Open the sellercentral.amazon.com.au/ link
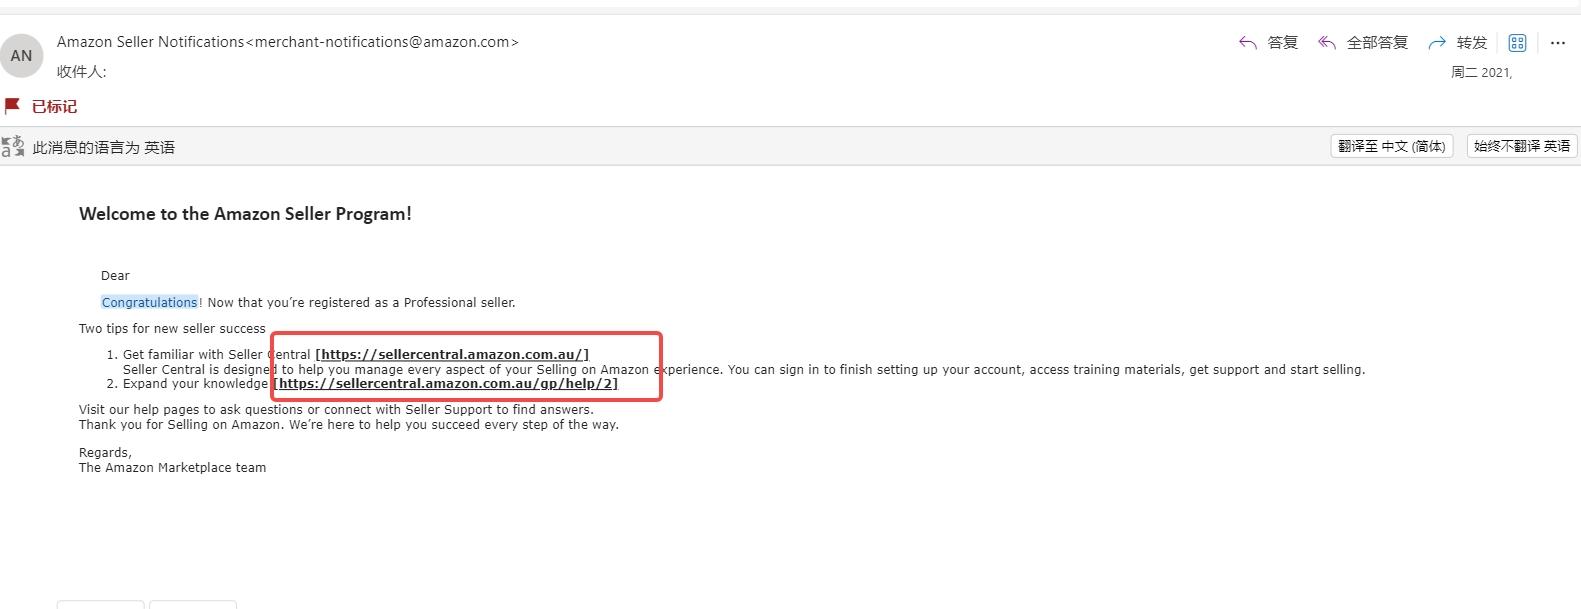 coord(452,354)
